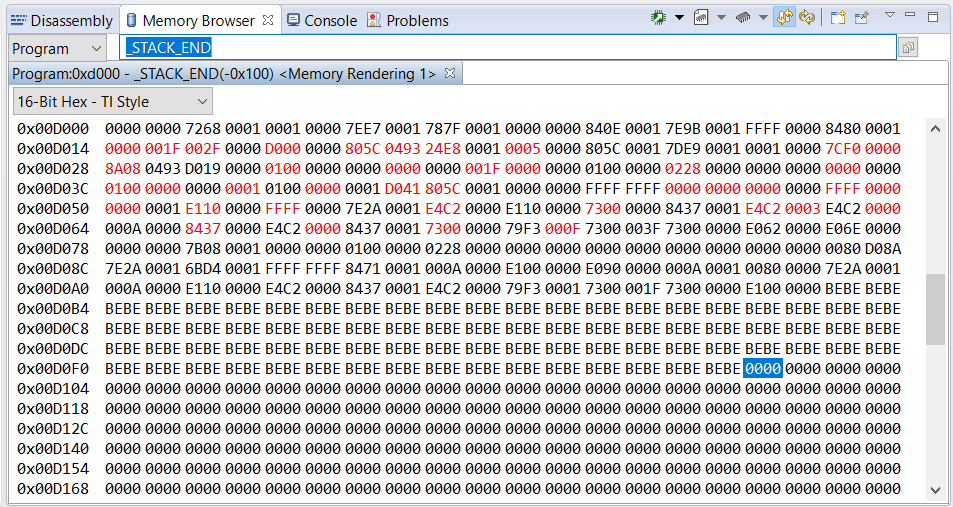This screenshot has height=507, width=953.
Task: Minimize the Memory Browser panel
Action: (910, 15)
